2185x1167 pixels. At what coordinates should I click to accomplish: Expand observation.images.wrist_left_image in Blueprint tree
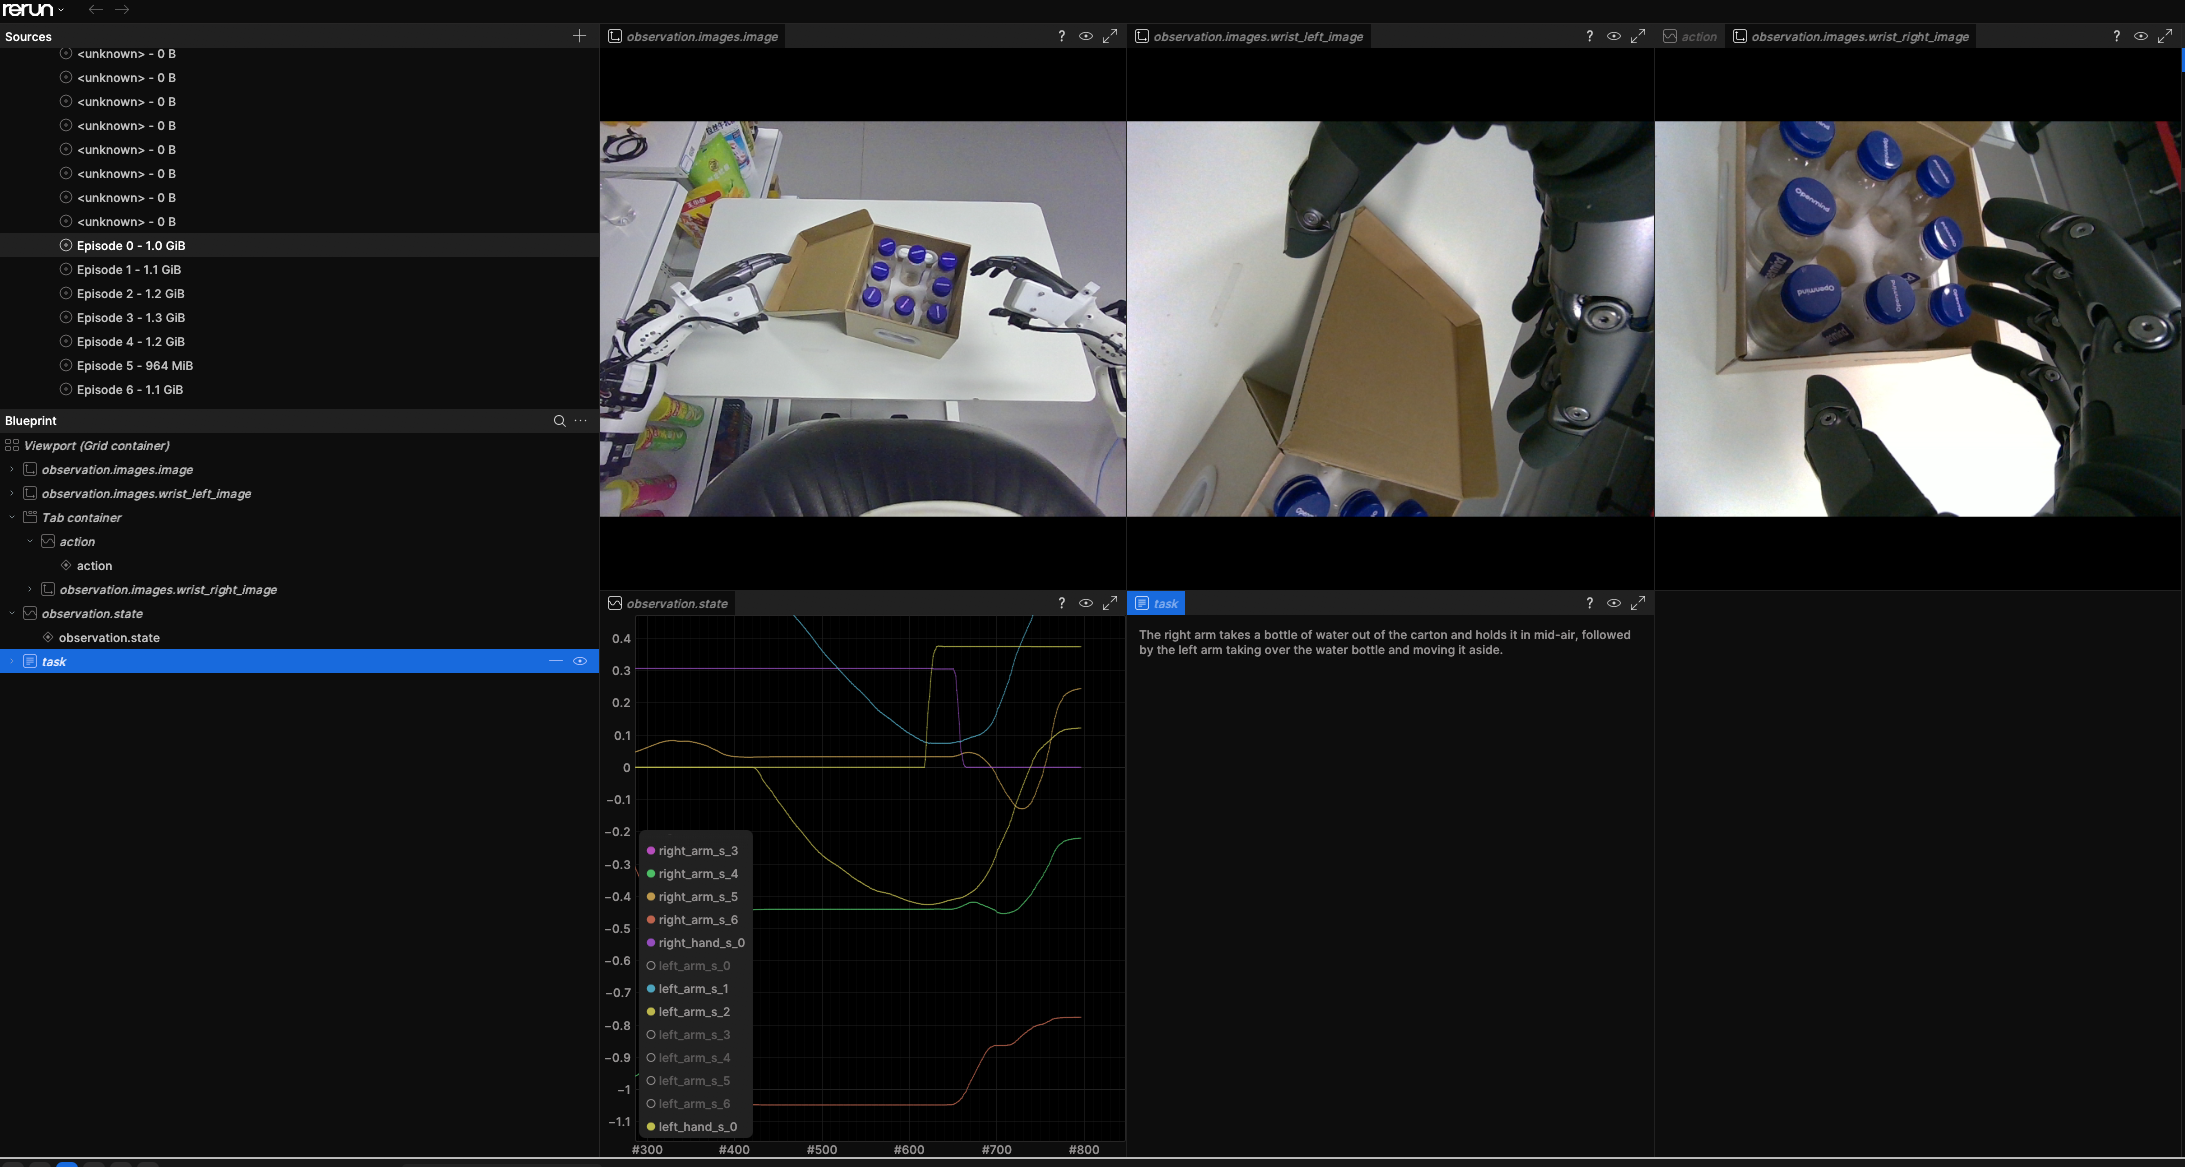[x=12, y=493]
